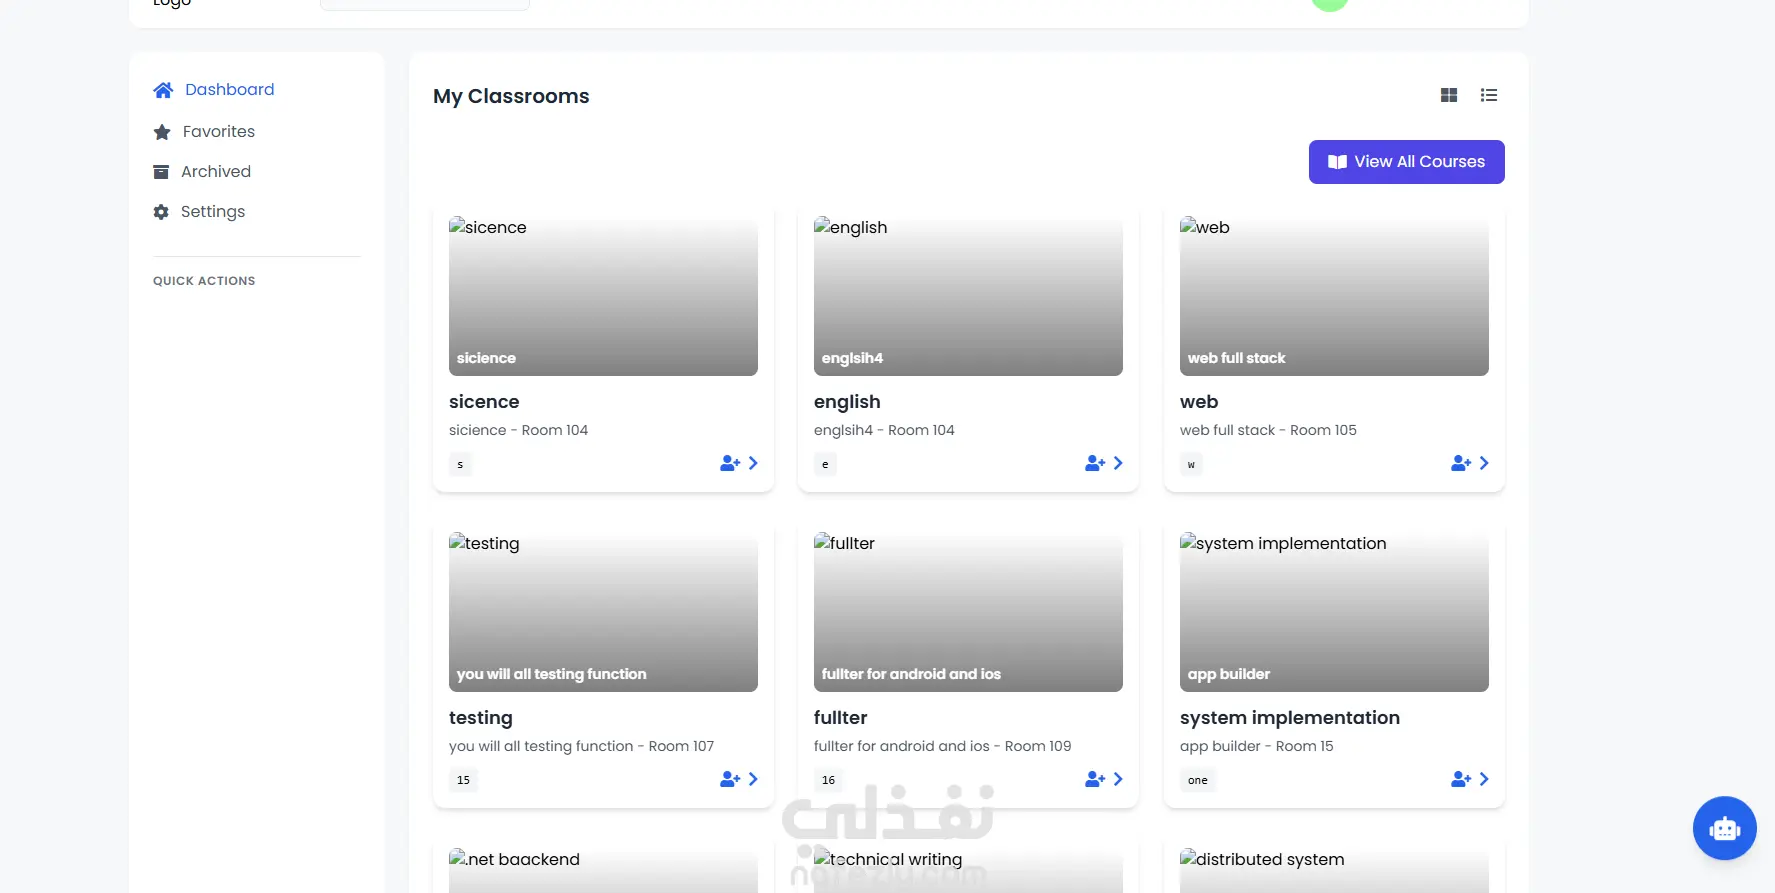
Task: Add a student to english classroom
Action: [x=1095, y=463]
